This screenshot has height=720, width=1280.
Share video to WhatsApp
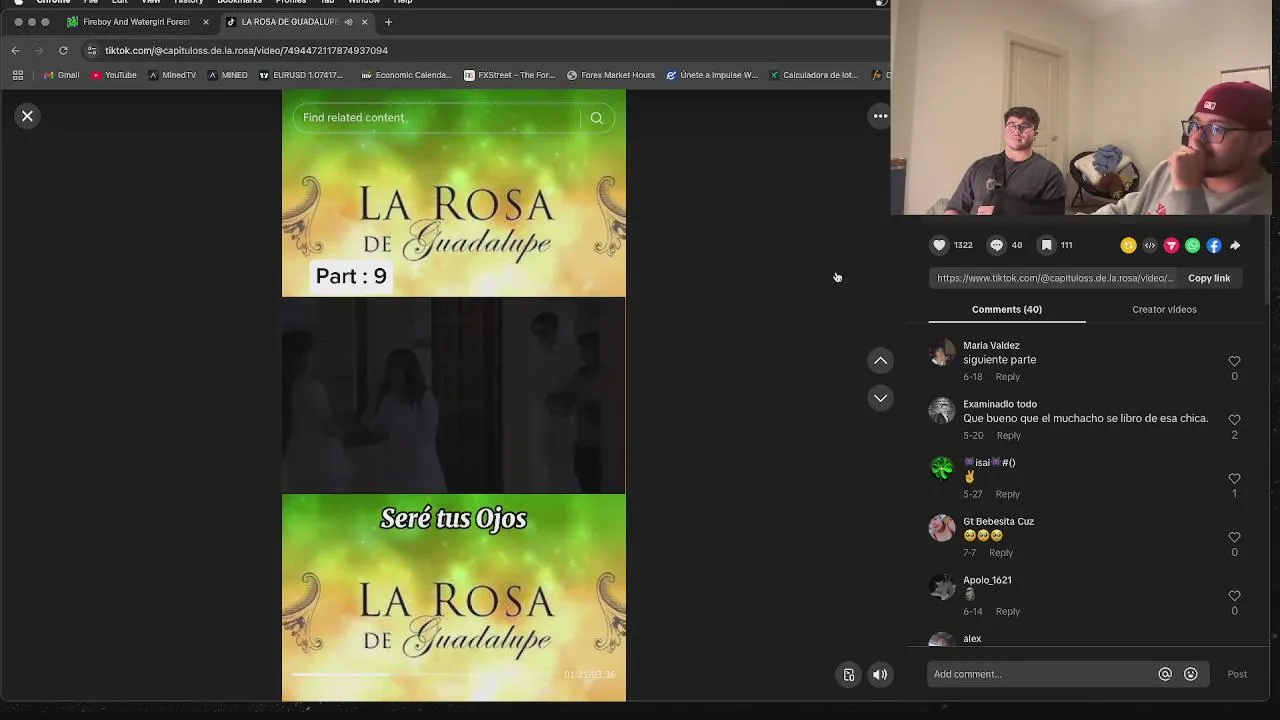pos(1192,245)
